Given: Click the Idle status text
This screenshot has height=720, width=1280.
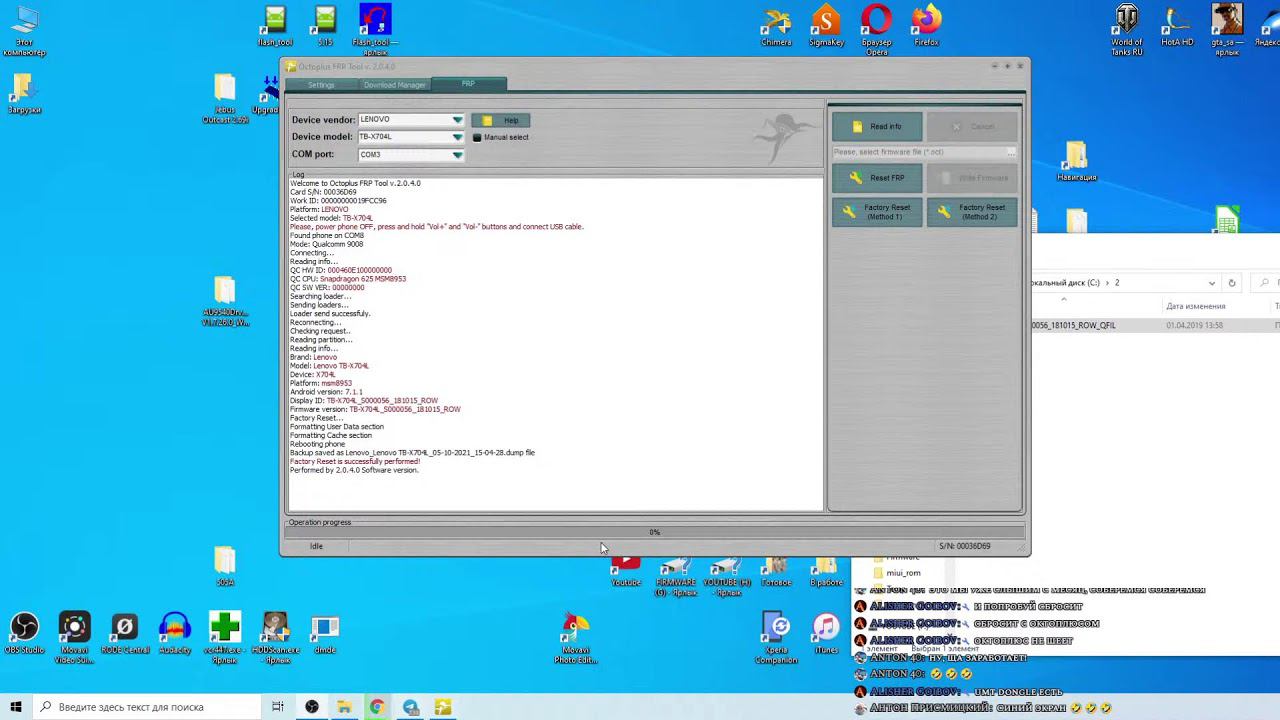Looking at the screenshot, I should point(316,546).
